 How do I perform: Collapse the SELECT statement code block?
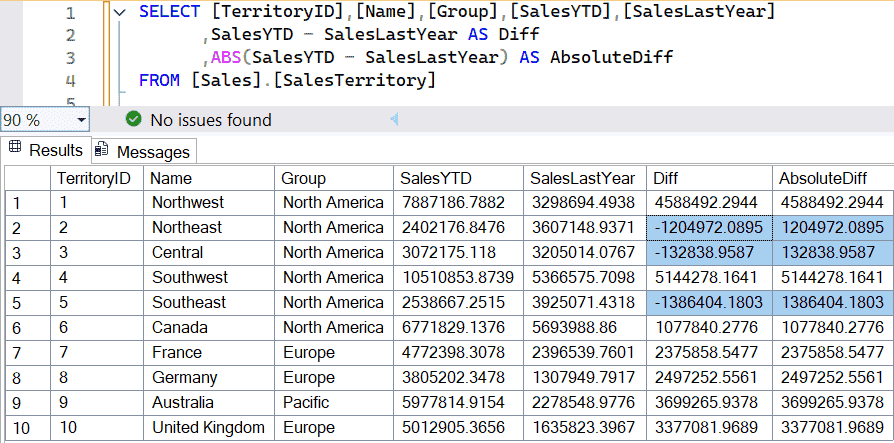(119, 12)
